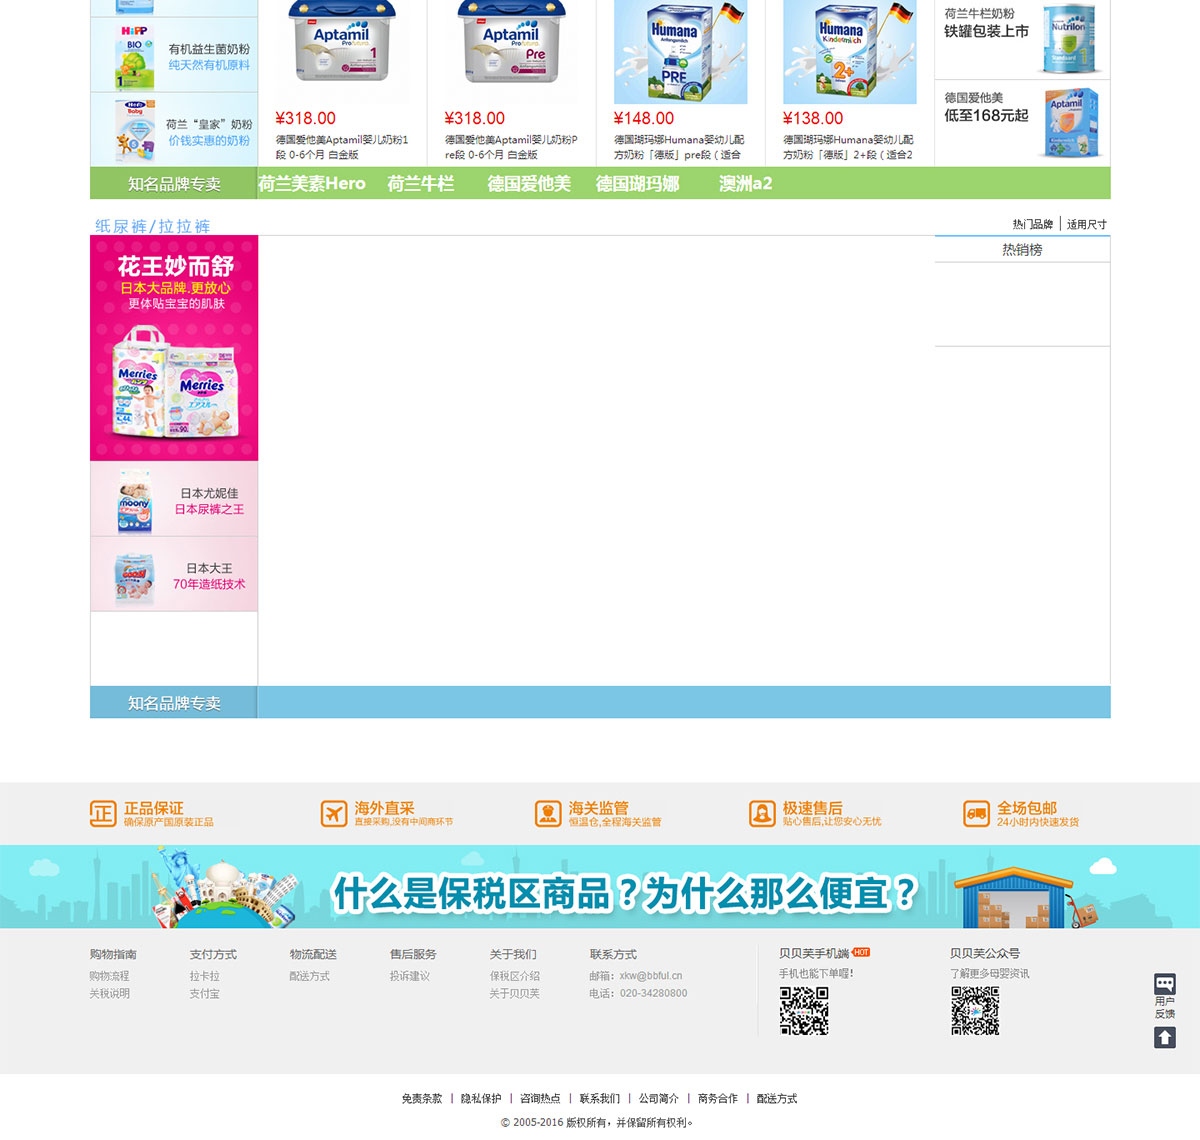Click the ¥148.00 price

(644, 118)
